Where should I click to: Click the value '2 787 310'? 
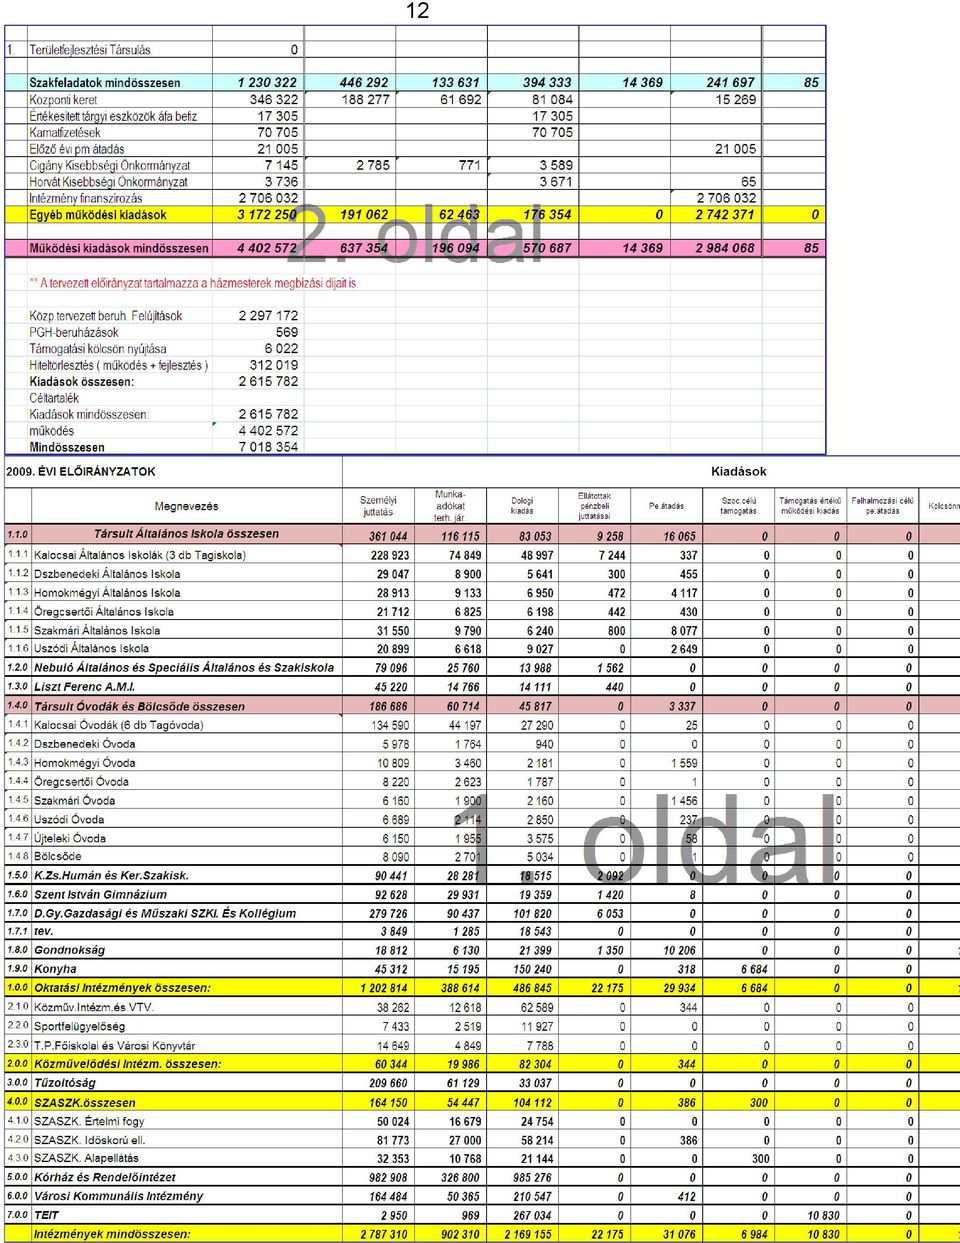pos(384,1234)
